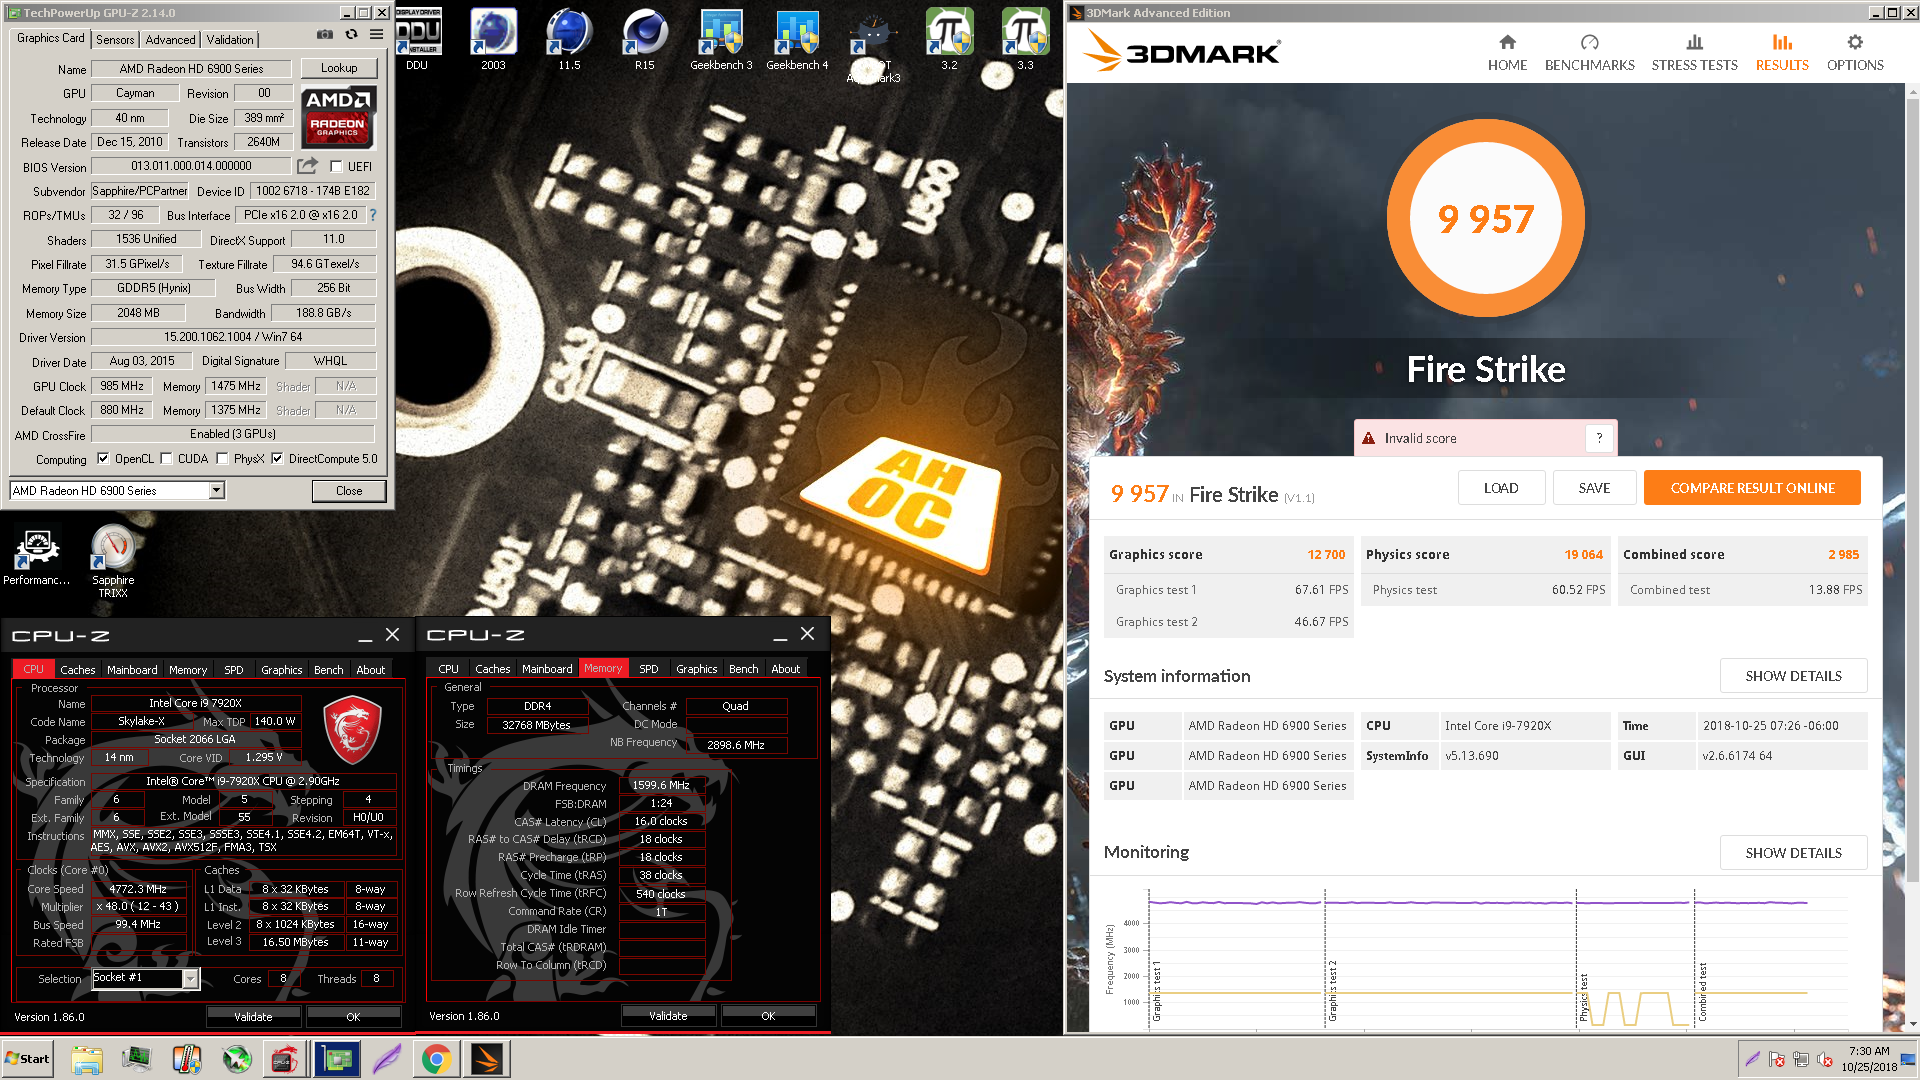
Task: Launch Geekbench 4 from desktop
Action: point(797,40)
